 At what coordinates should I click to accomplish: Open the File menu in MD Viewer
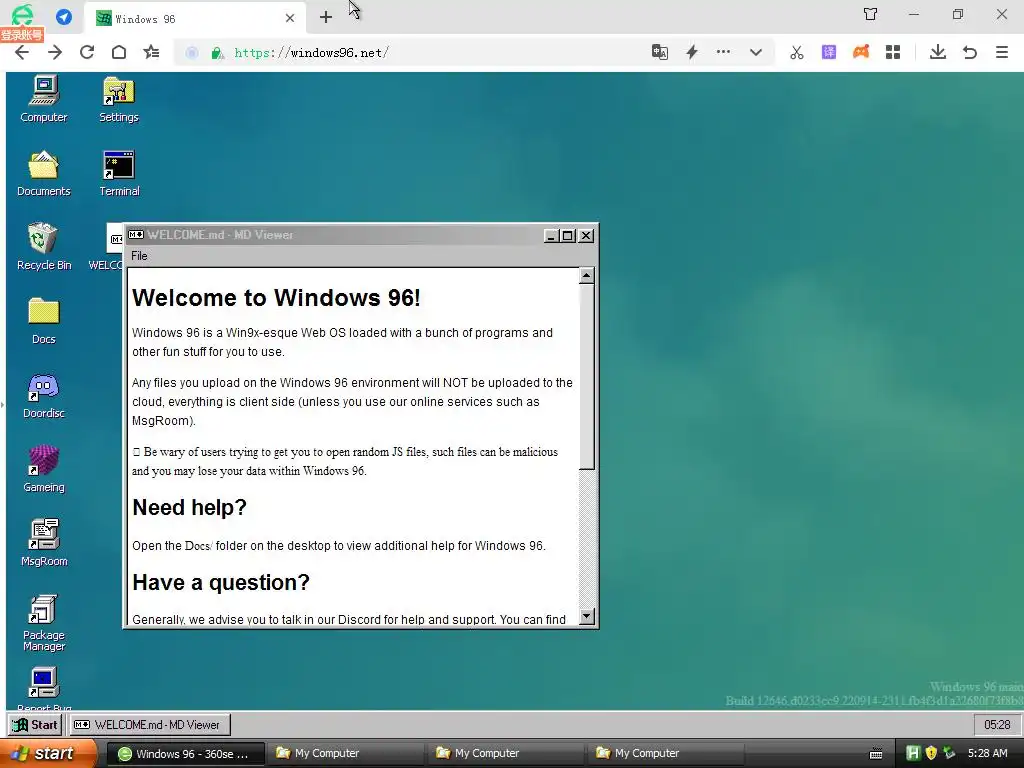[x=139, y=256]
